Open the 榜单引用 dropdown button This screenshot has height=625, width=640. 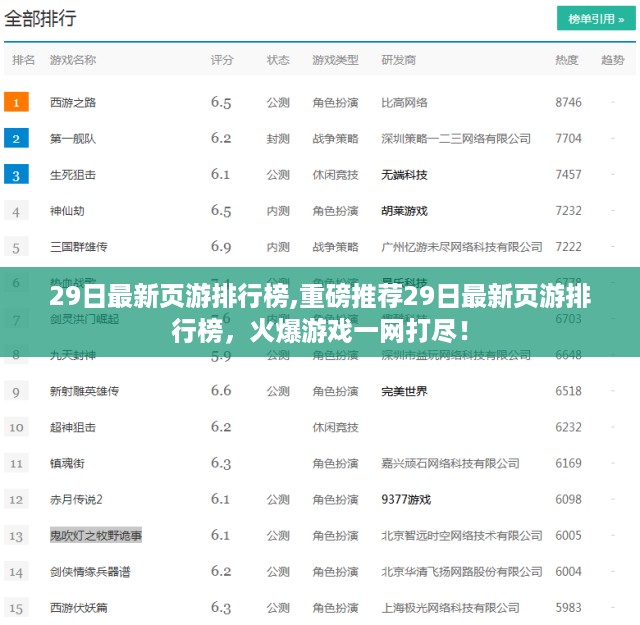[x=596, y=18]
